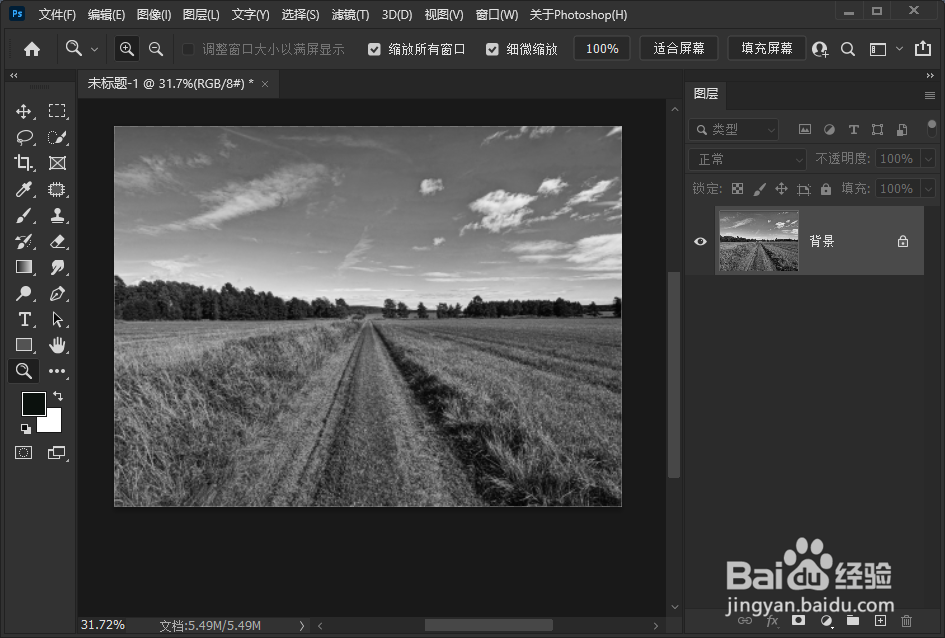Screen dimensions: 945x638
Task: Add a new adjustment layer
Action: [827, 621]
